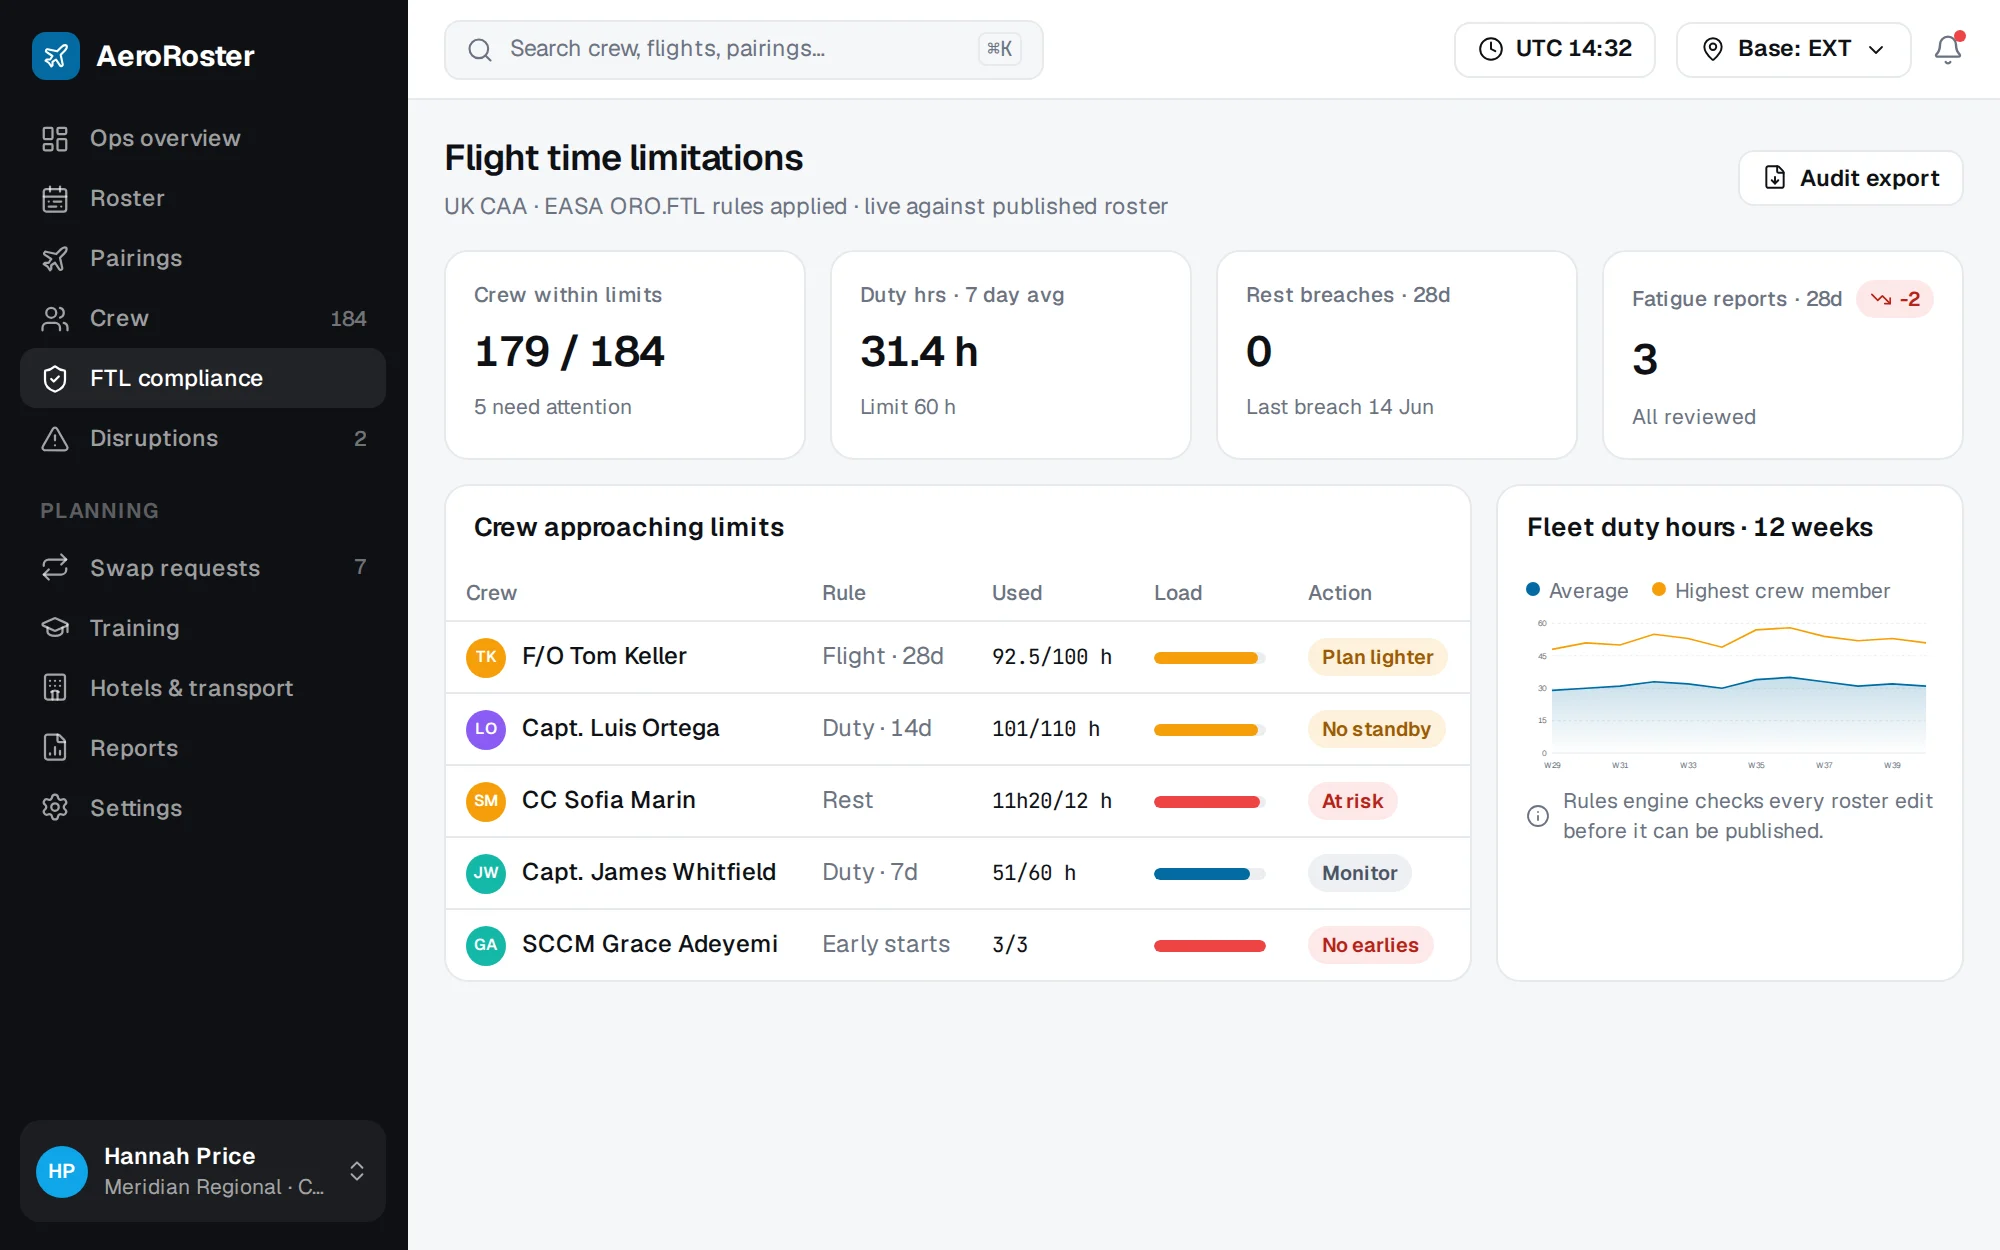2000x1250 pixels.
Task: Click the Training graduation cap icon
Action: click(55, 628)
